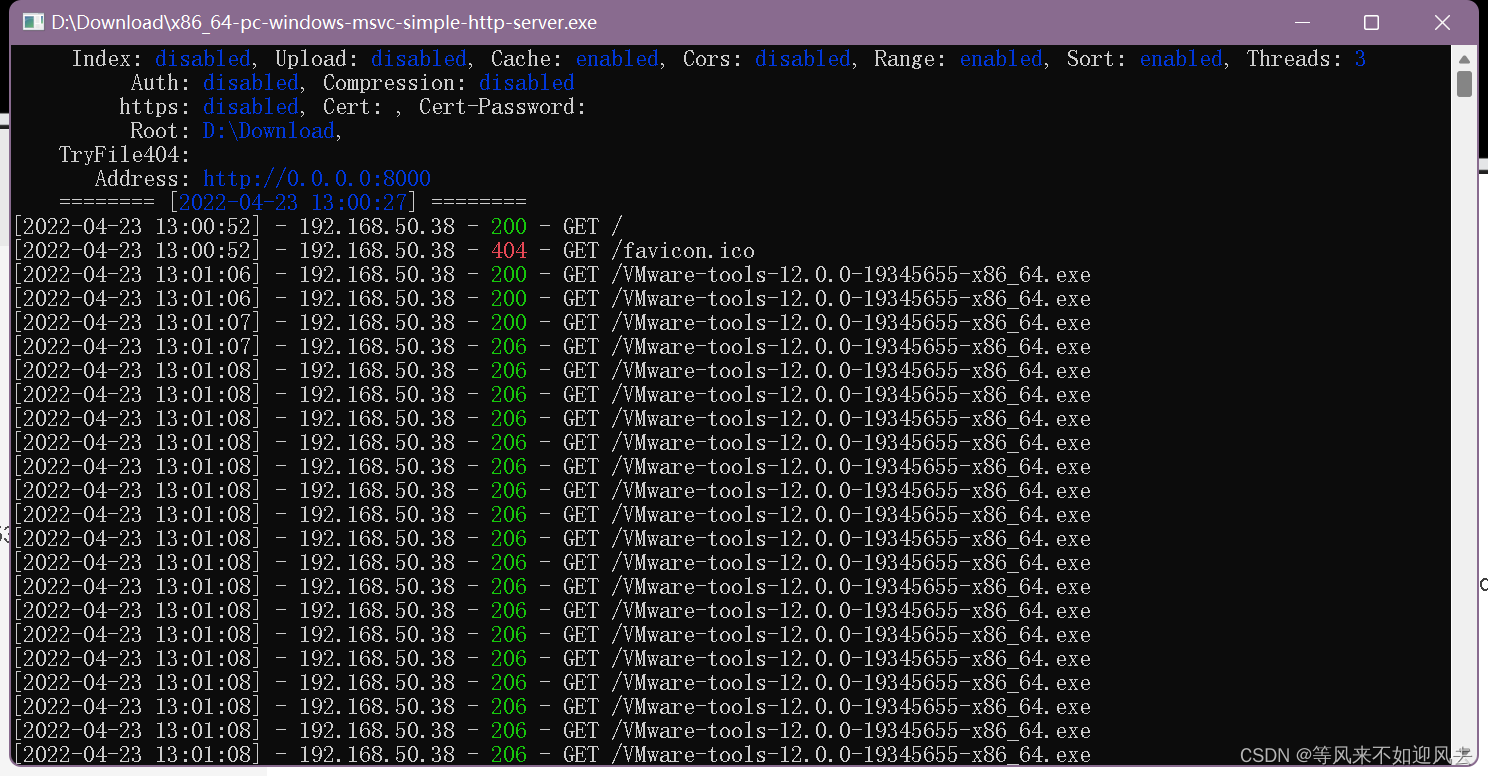
Task: Click the Sort enabled value
Action: tap(1181, 59)
